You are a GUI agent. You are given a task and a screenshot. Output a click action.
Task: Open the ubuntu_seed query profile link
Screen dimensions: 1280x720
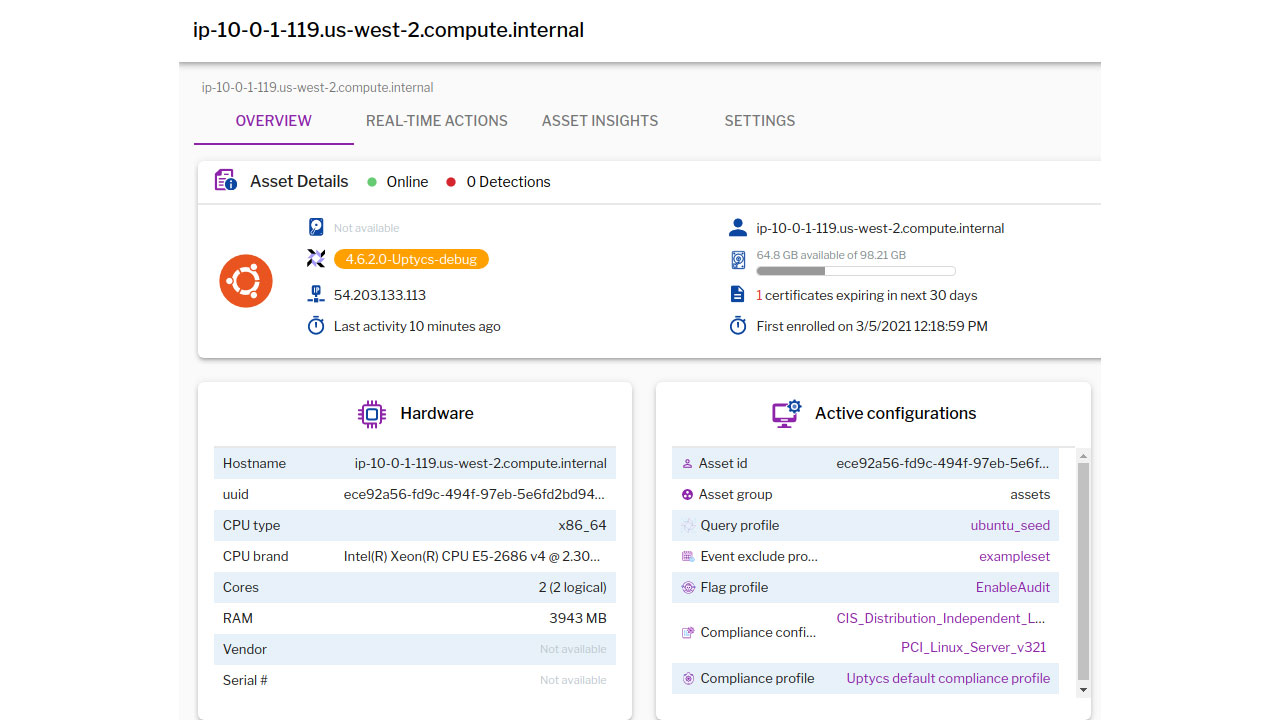1010,526
